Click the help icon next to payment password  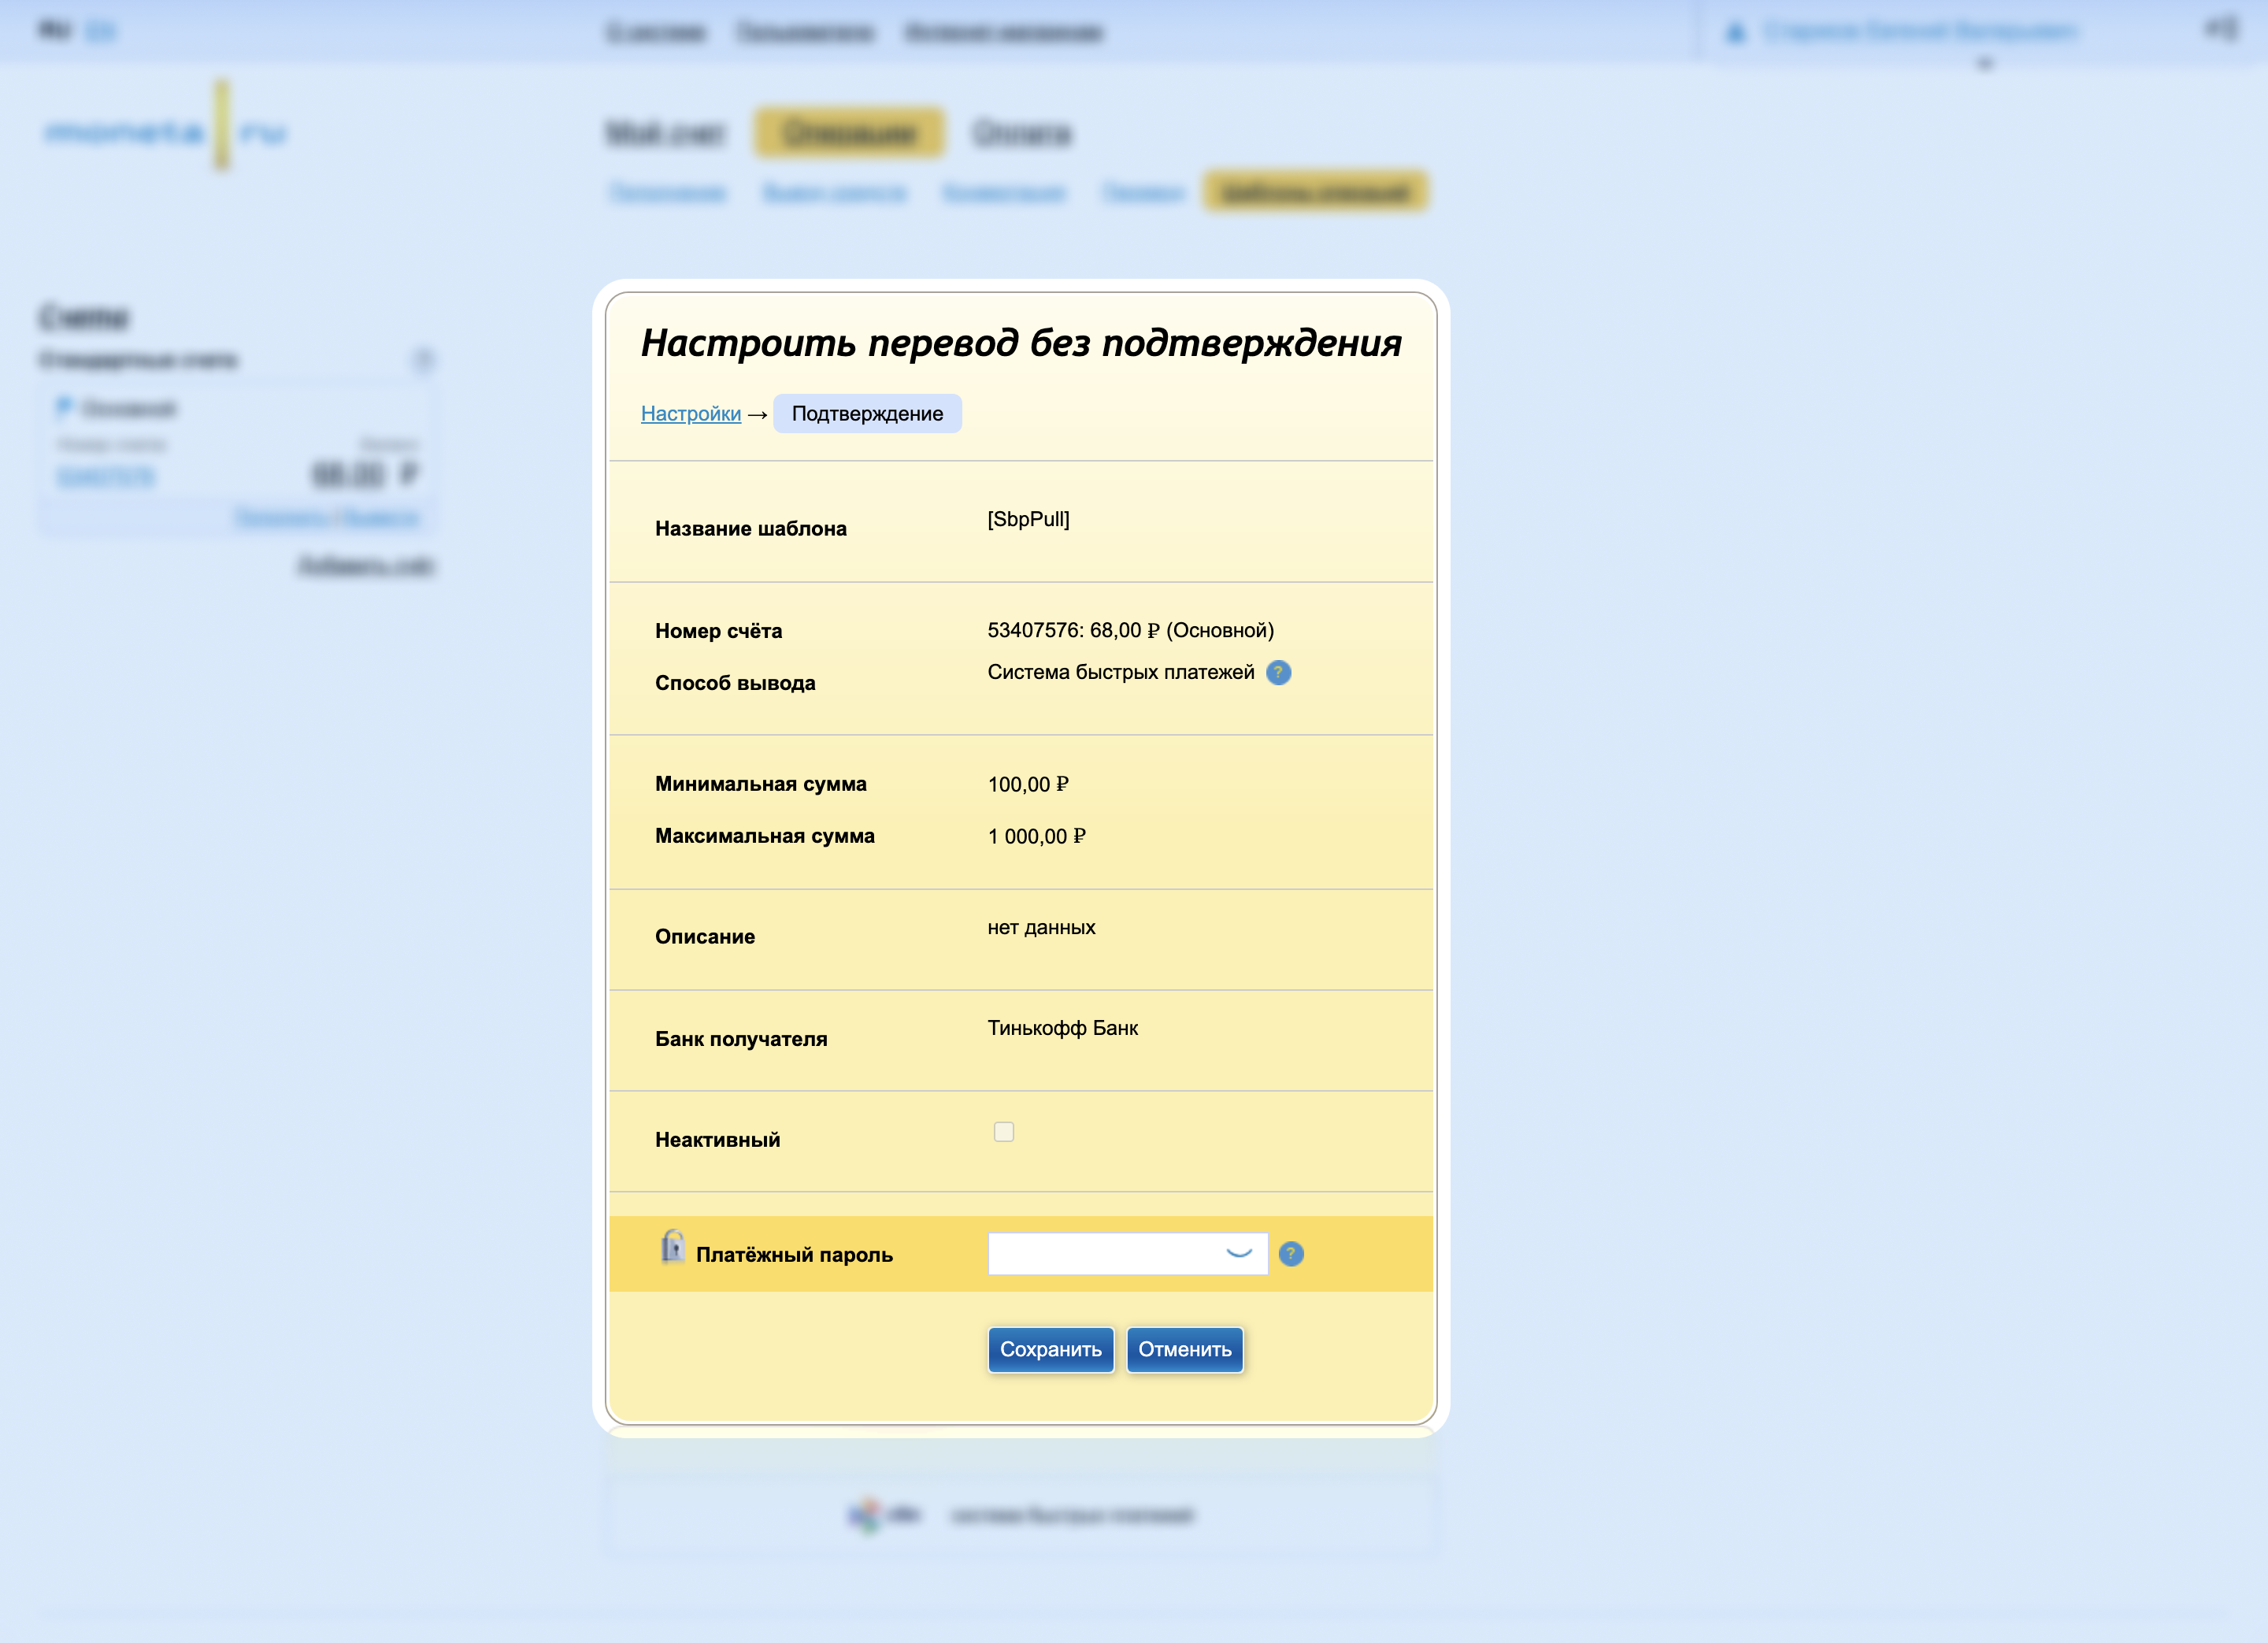pyautogui.click(x=1291, y=1254)
